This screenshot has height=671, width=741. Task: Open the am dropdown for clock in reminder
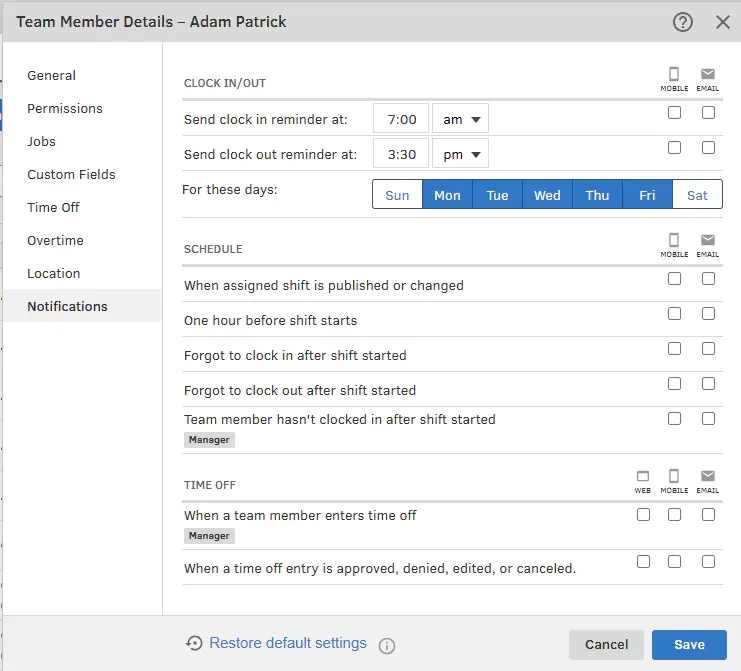pos(460,119)
